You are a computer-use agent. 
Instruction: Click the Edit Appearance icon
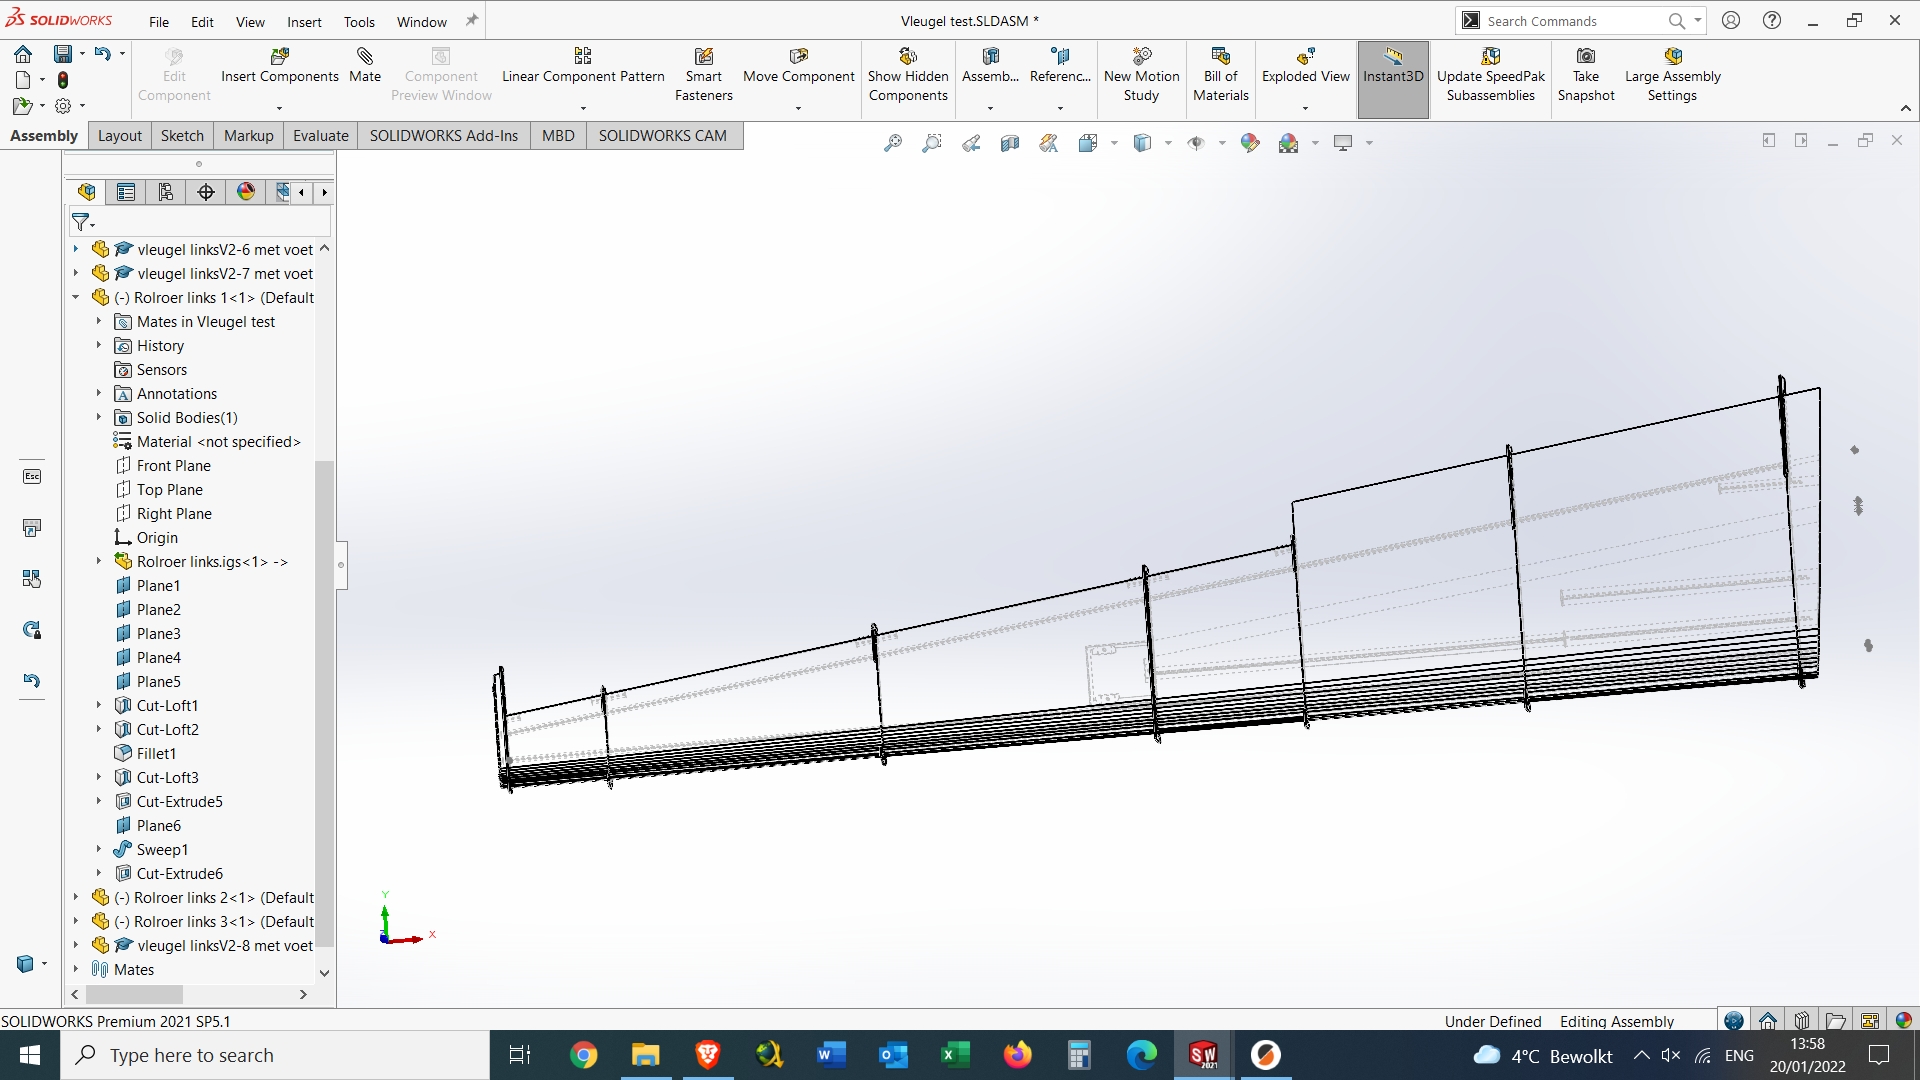[1250, 144]
